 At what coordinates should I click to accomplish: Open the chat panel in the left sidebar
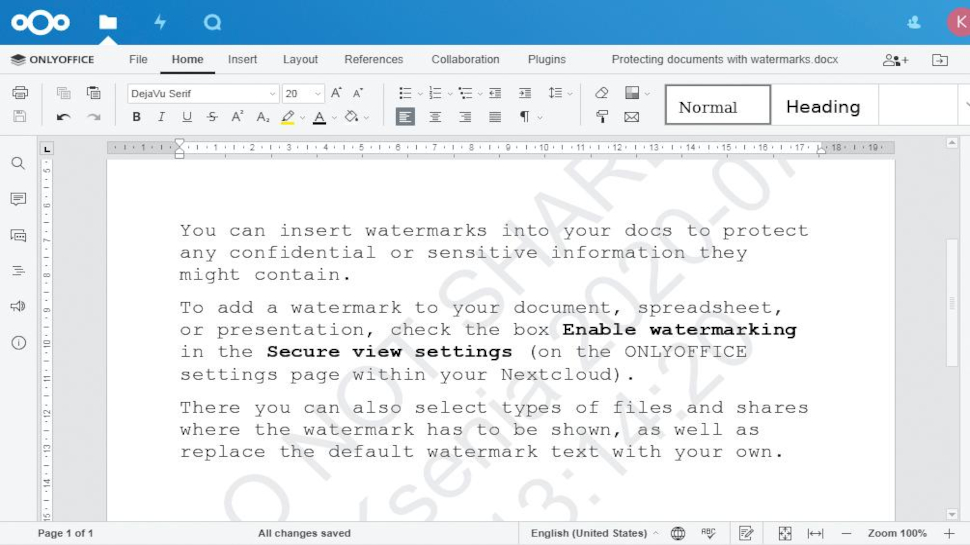point(19,236)
